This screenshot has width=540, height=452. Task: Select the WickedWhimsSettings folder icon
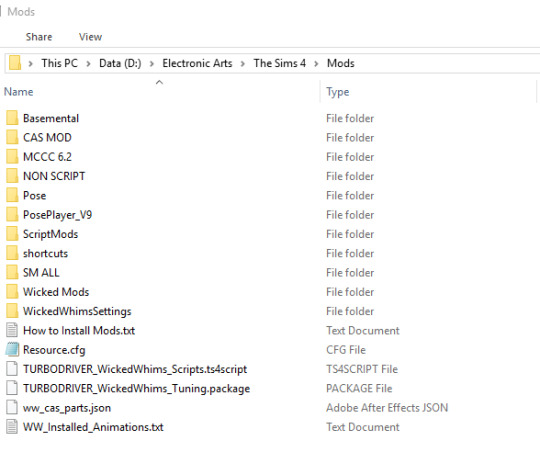(x=12, y=311)
